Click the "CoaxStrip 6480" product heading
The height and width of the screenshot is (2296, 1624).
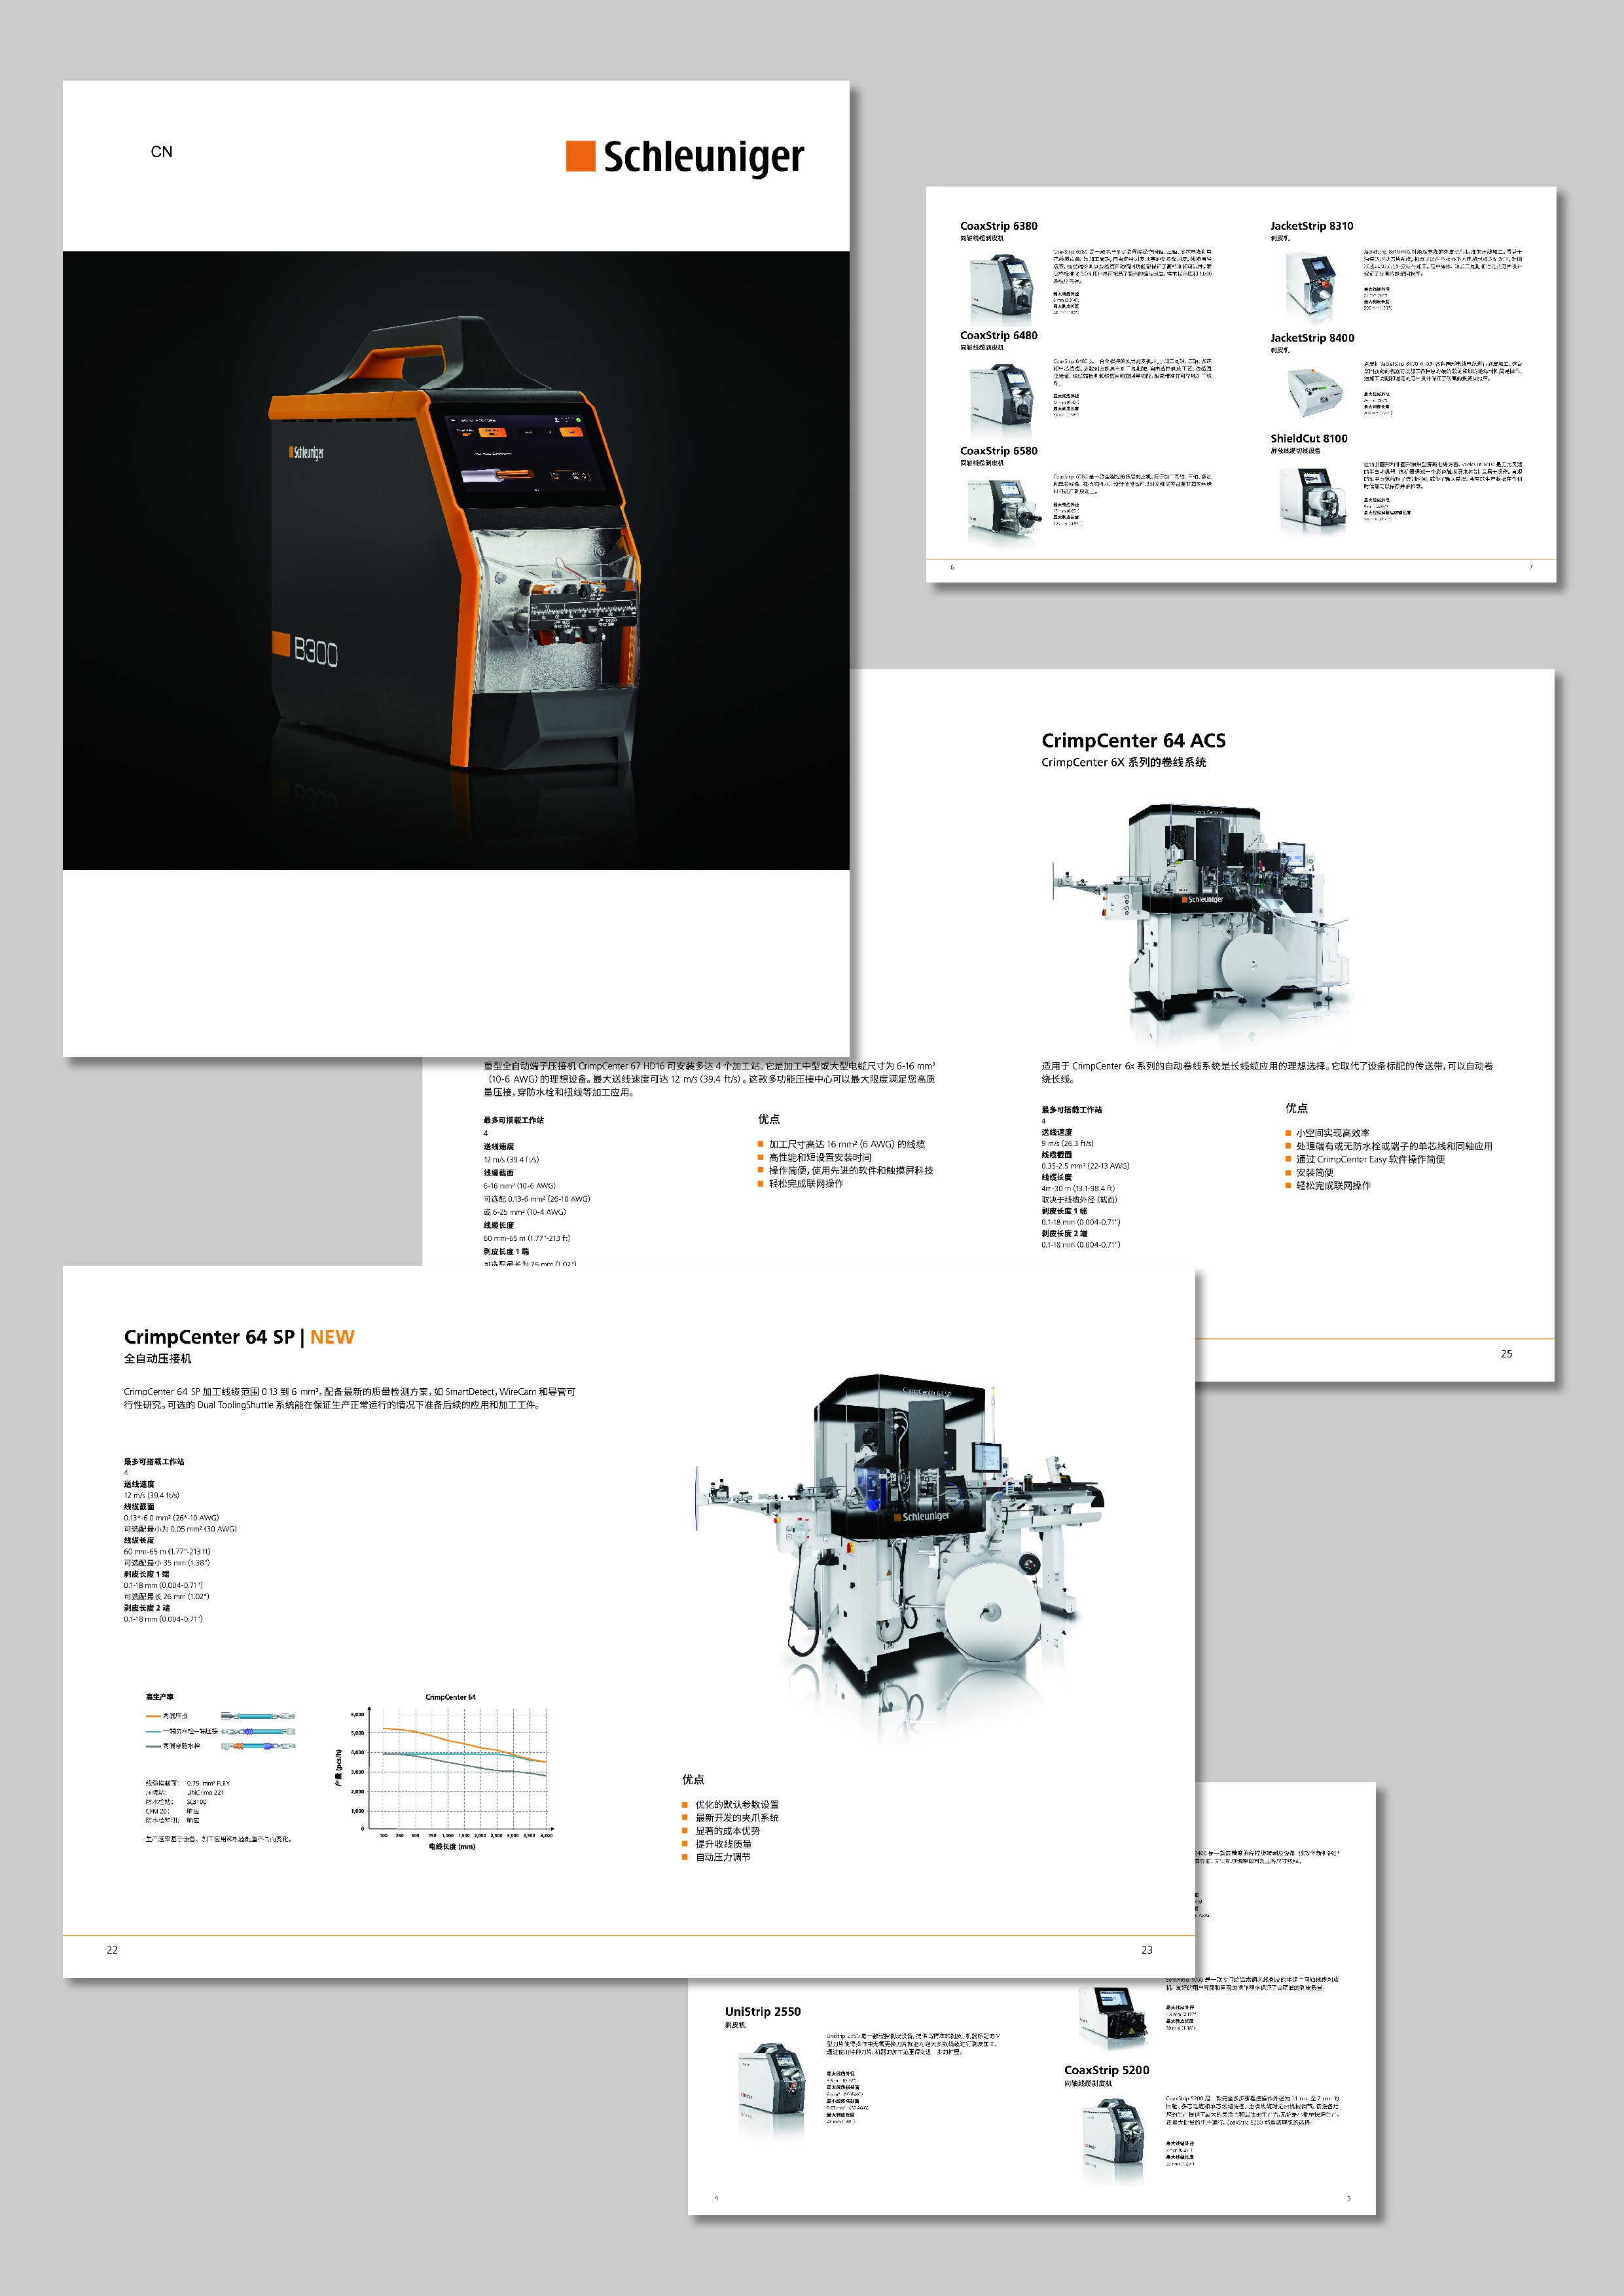(998, 336)
